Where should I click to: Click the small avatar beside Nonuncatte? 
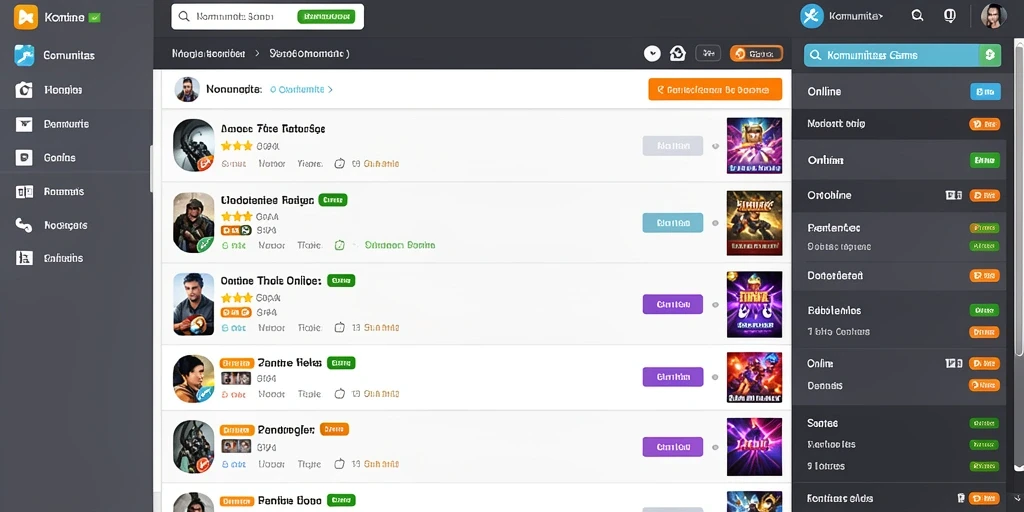click(187, 89)
